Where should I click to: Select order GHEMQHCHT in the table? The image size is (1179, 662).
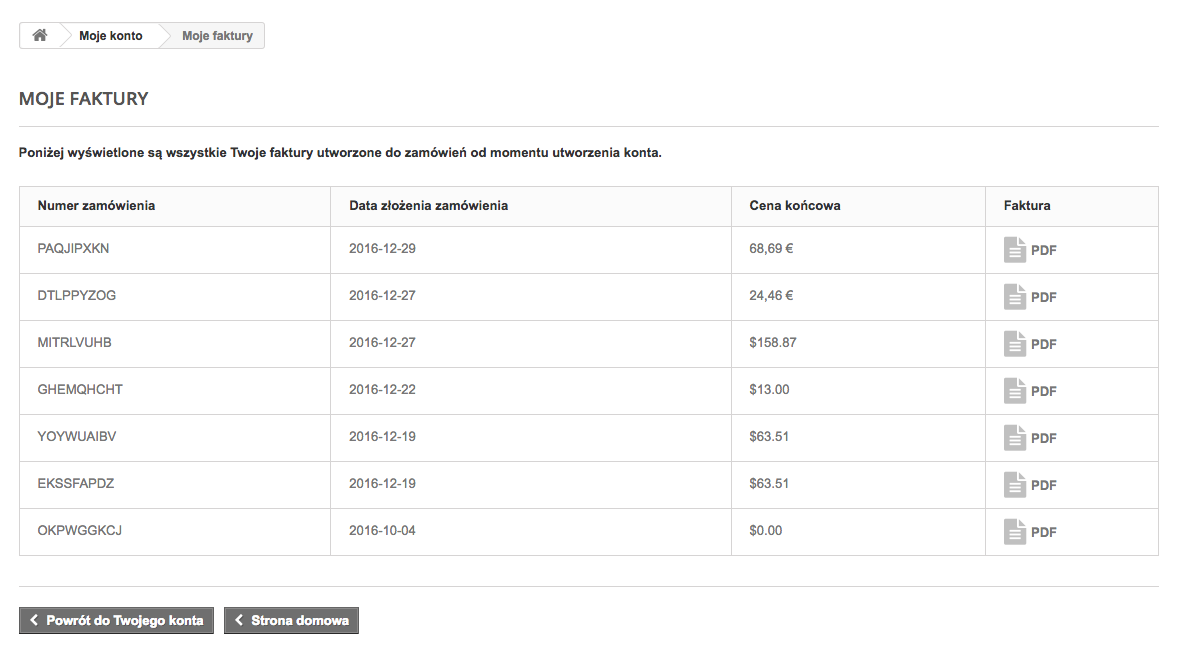80,390
